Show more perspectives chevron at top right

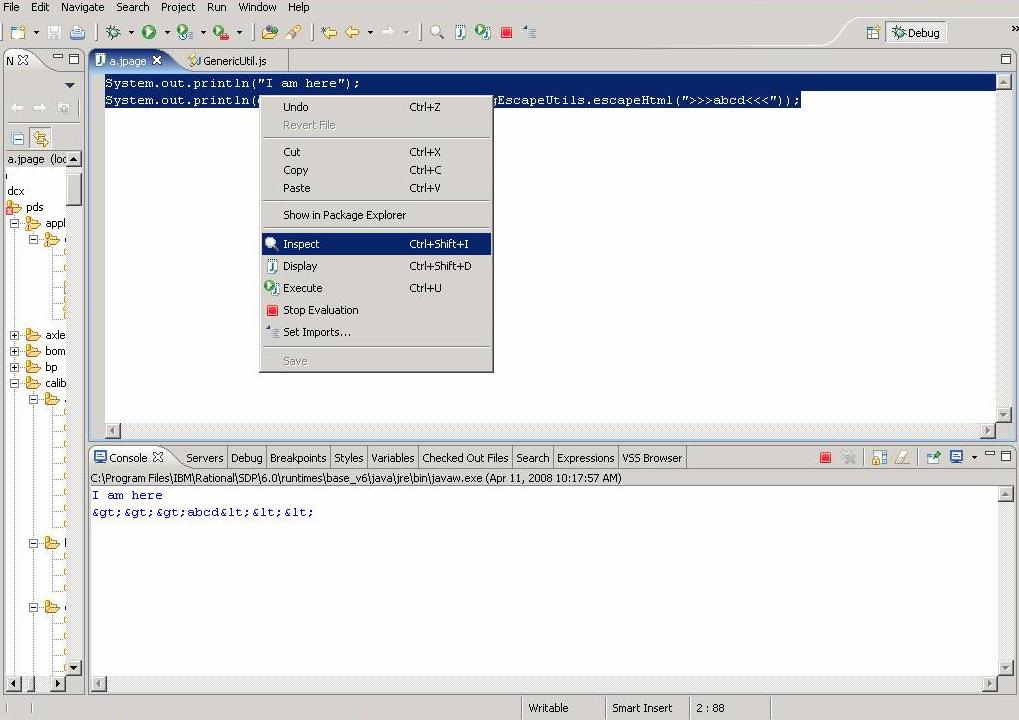point(1014,28)
